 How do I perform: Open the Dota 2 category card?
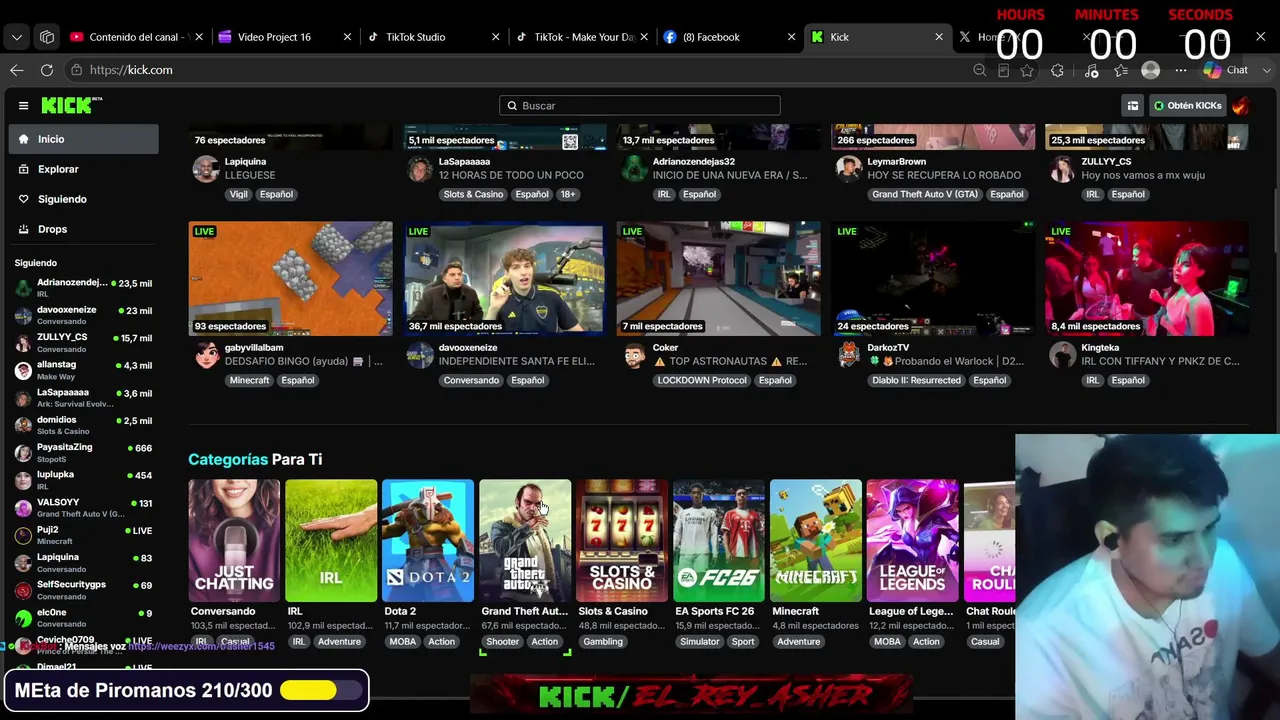pos(428,541)
